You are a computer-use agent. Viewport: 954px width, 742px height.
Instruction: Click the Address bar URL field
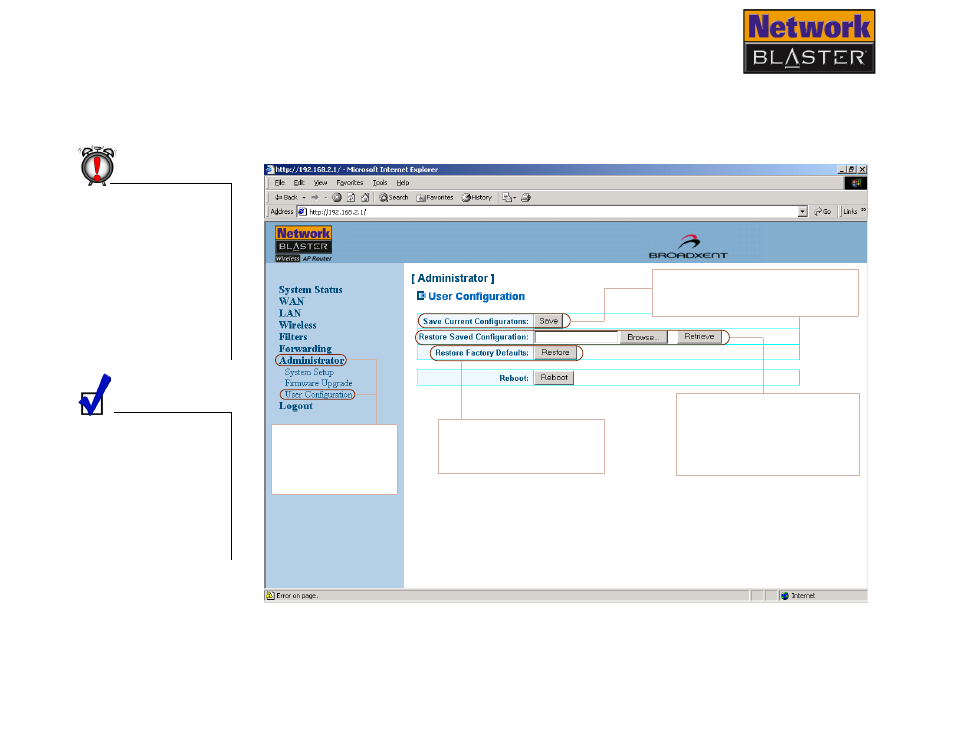point(552,212)
